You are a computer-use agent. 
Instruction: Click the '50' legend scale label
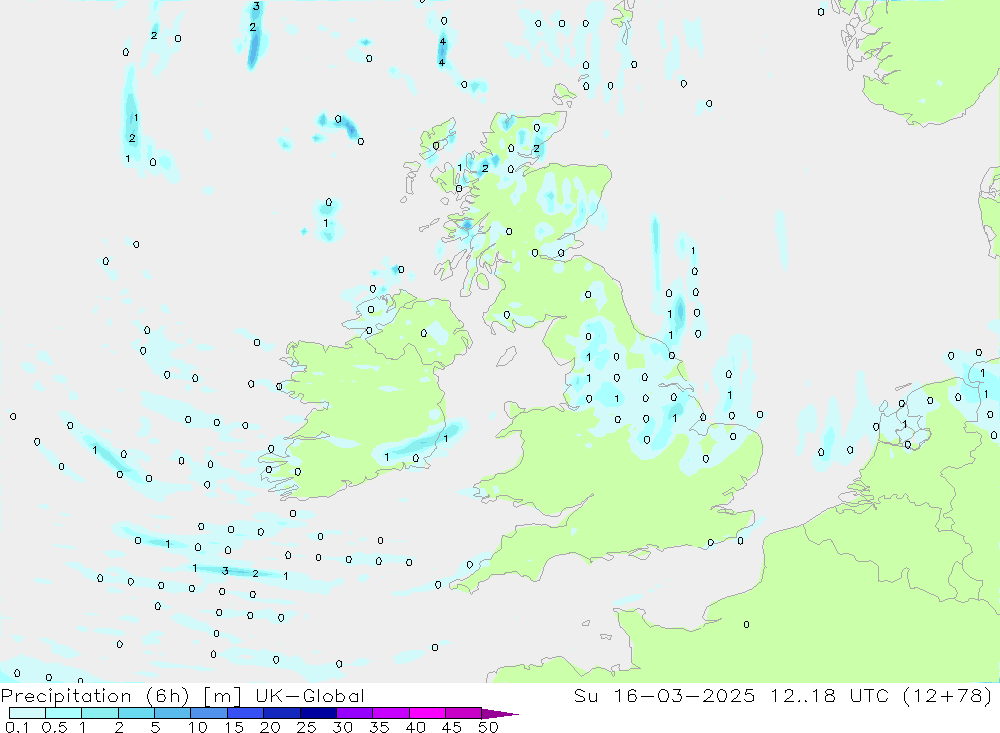pyautogui.click(x=488, y=727)
